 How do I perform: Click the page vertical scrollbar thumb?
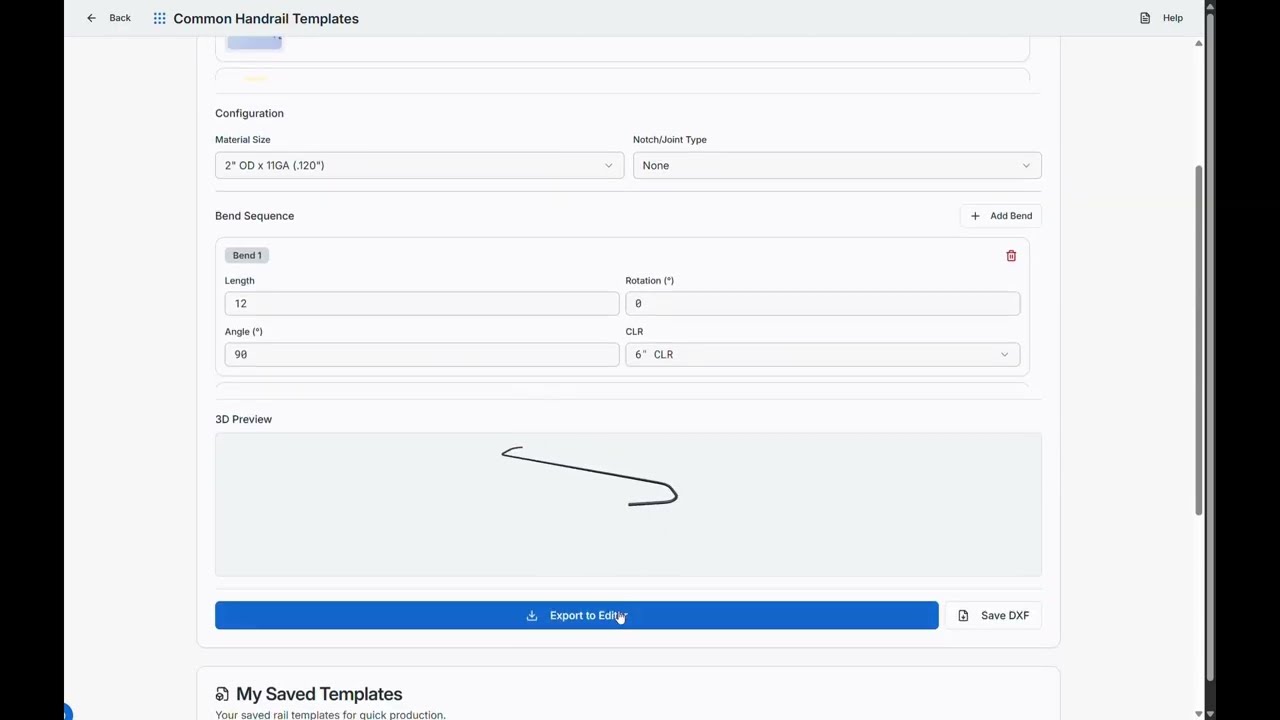1198,340
